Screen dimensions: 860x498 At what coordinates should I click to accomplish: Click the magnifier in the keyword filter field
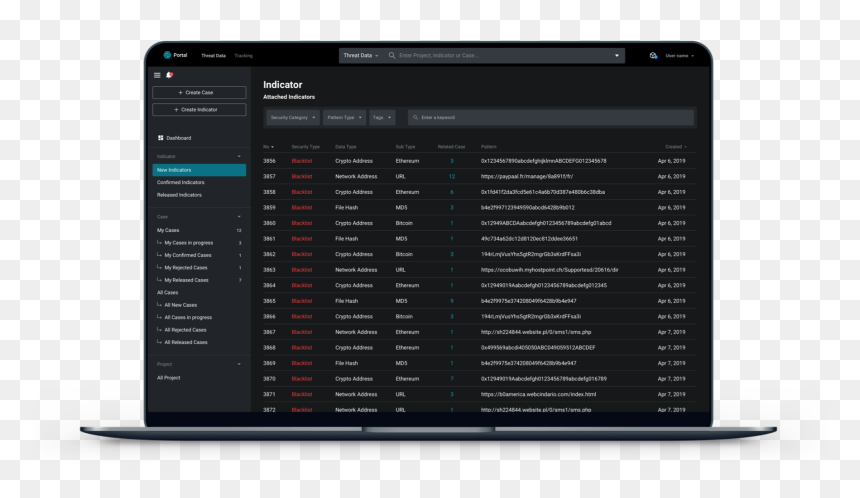(x=415, y=117)
